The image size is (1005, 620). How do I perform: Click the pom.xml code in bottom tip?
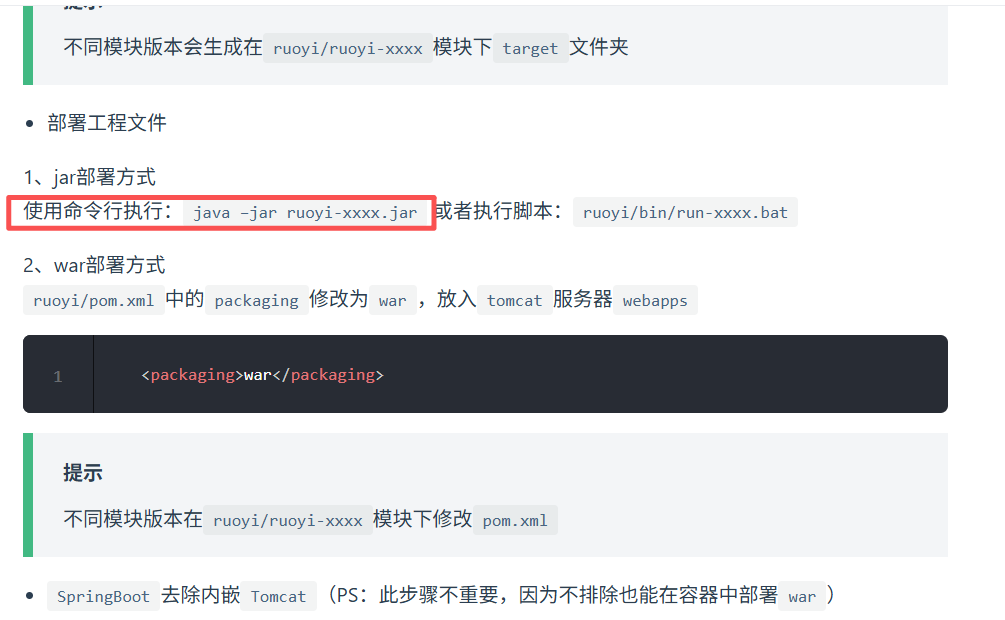[515, 520]
